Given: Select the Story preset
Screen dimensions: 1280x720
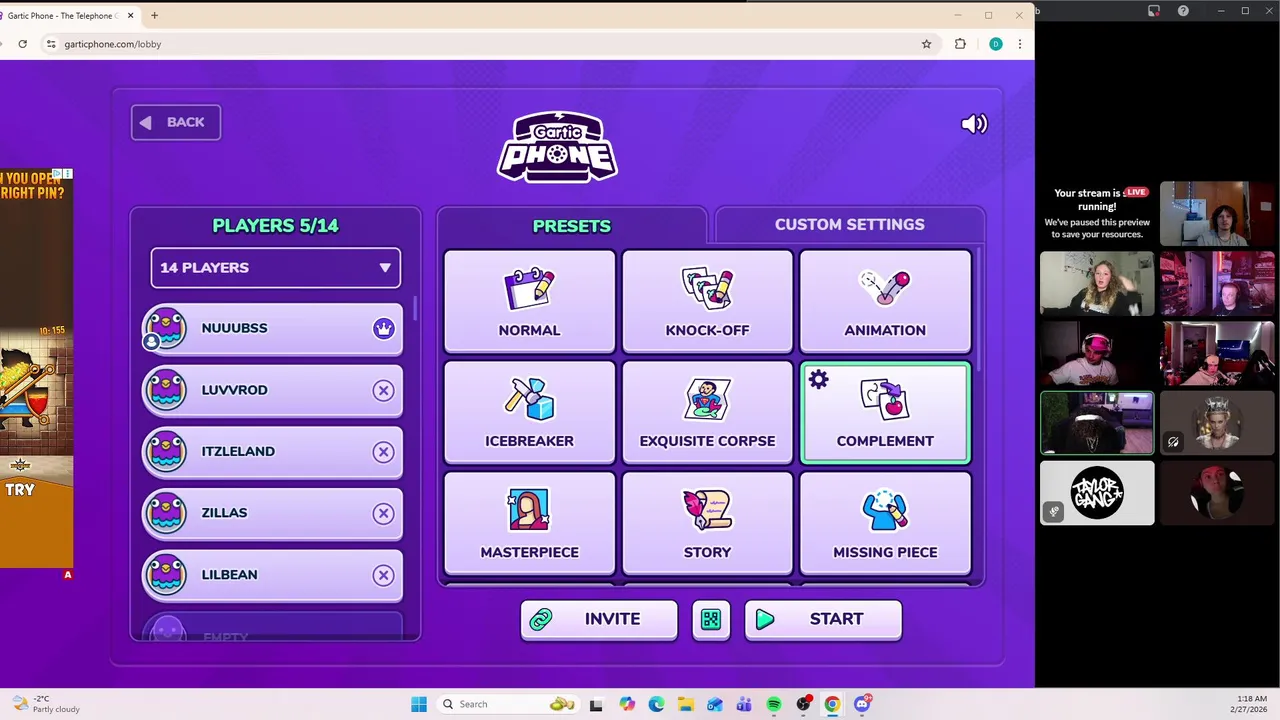Looking at the screenshot, I should click(707, 523).
